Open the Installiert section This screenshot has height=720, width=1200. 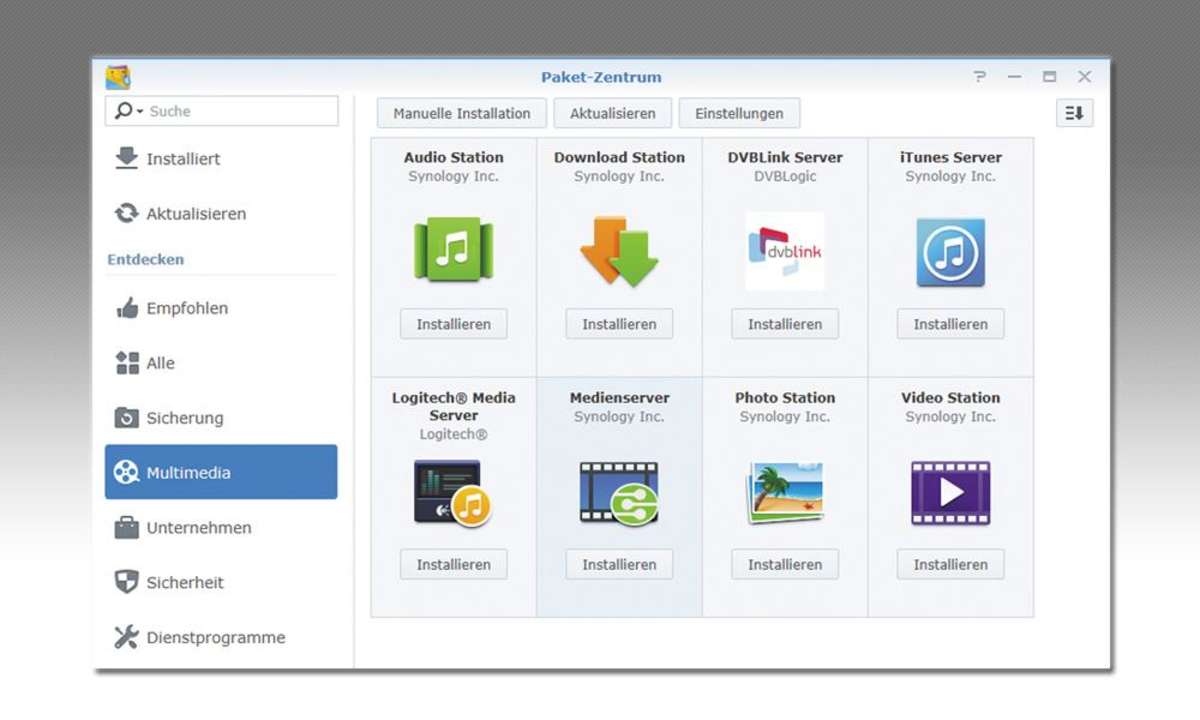point(221,159)
